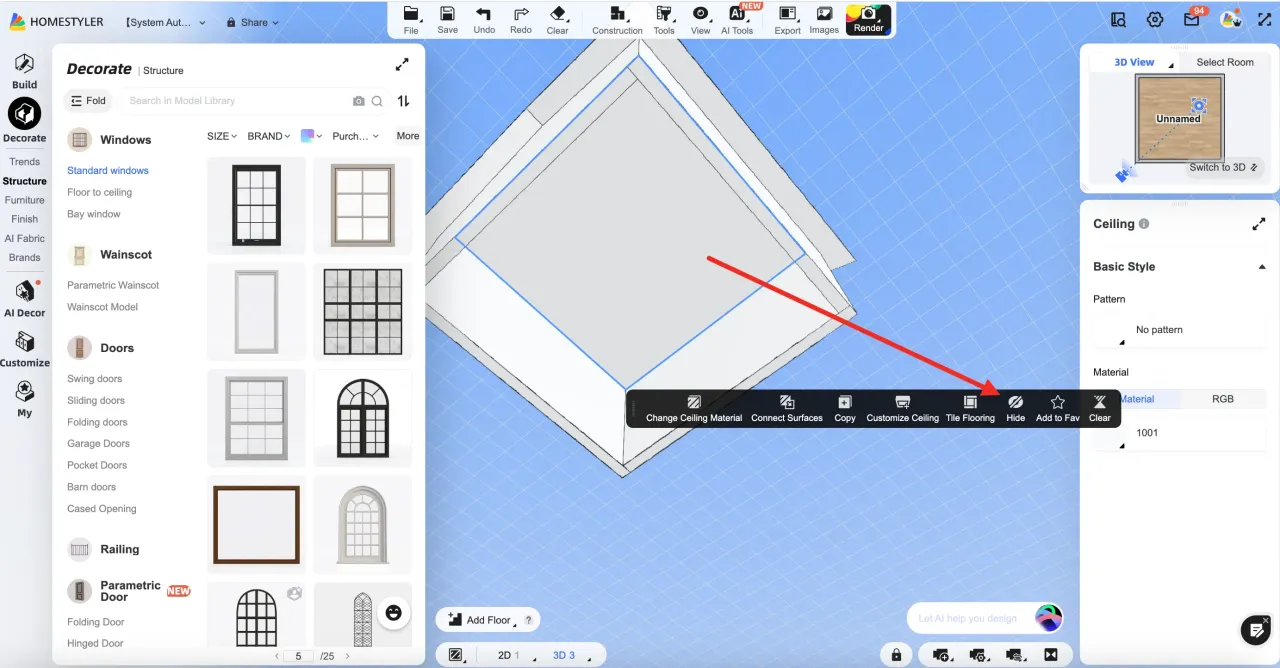The height and width of the screenshot is (668, 1280).
Task: Hide the selected ceiling
Action: [x=1015, y=402]
